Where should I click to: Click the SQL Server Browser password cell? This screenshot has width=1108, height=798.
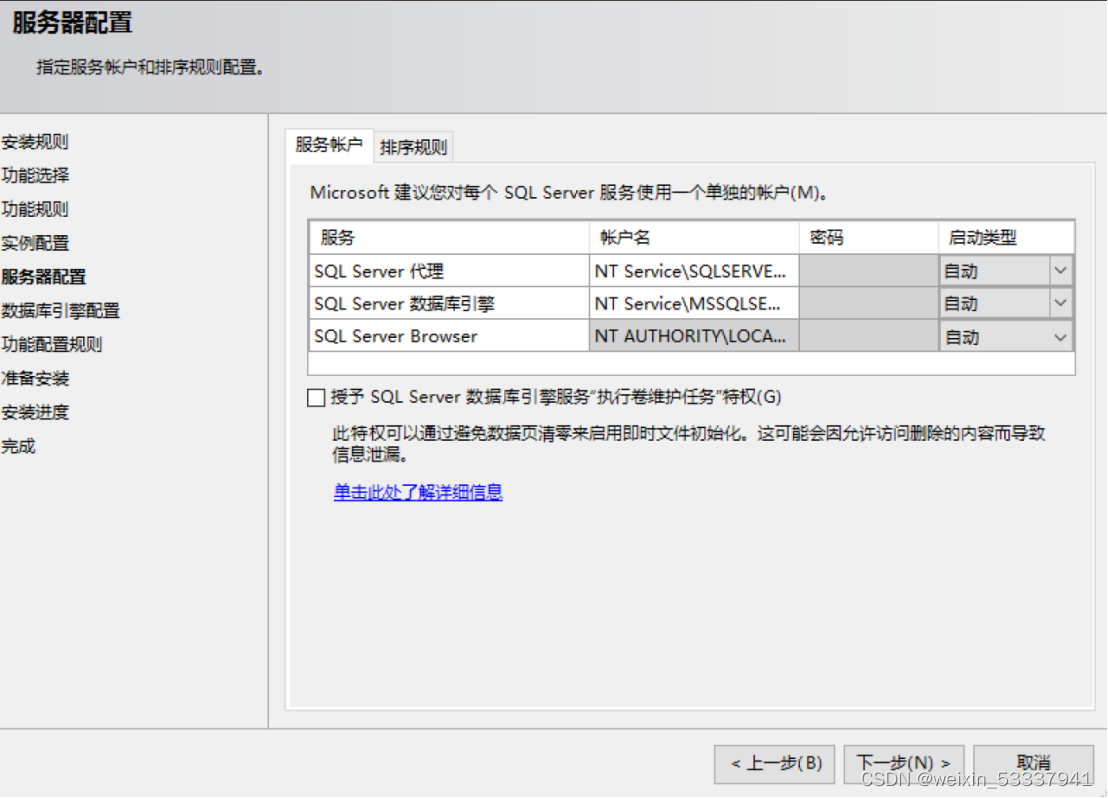tap(868, 336)
